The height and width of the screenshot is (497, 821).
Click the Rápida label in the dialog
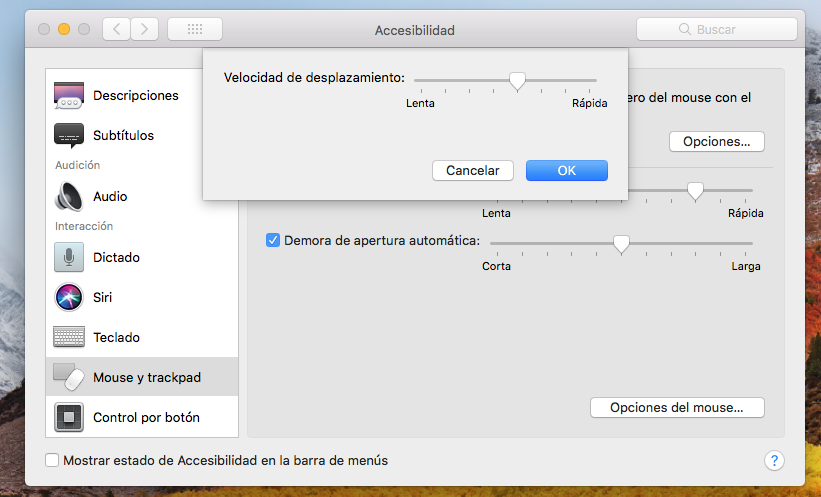[x=590, y=103]
